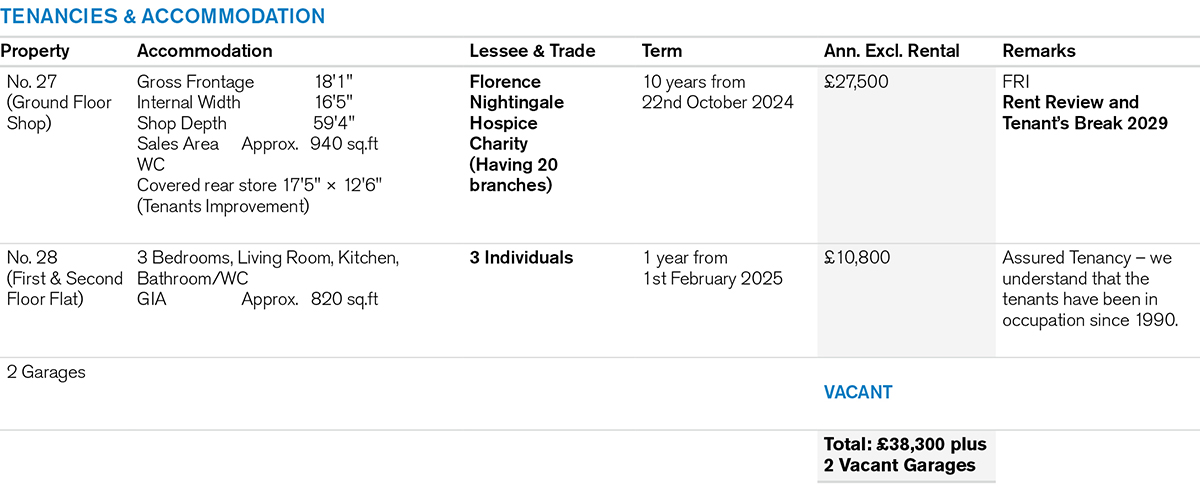Screen dimensions: 1200x494
Task: Click the Remarks column header
Action: tap(1039, 51)
